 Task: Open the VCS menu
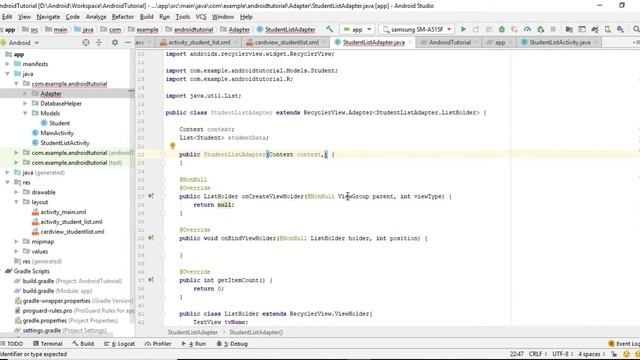(201, 17)
